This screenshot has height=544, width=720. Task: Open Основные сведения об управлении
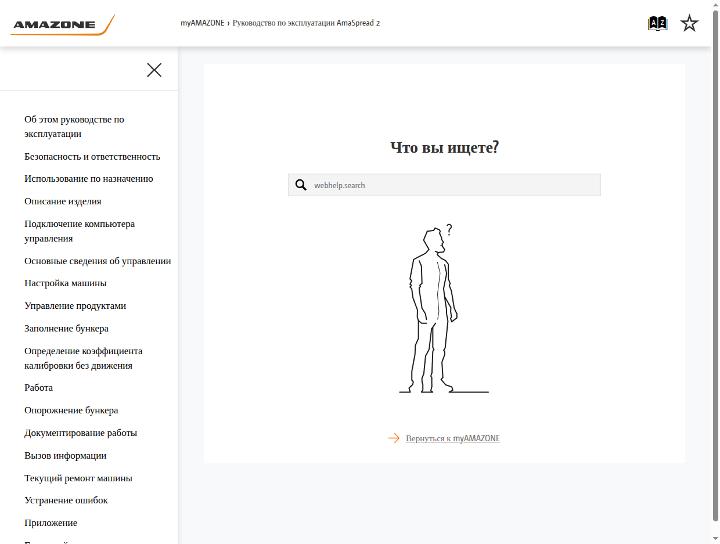98,261
